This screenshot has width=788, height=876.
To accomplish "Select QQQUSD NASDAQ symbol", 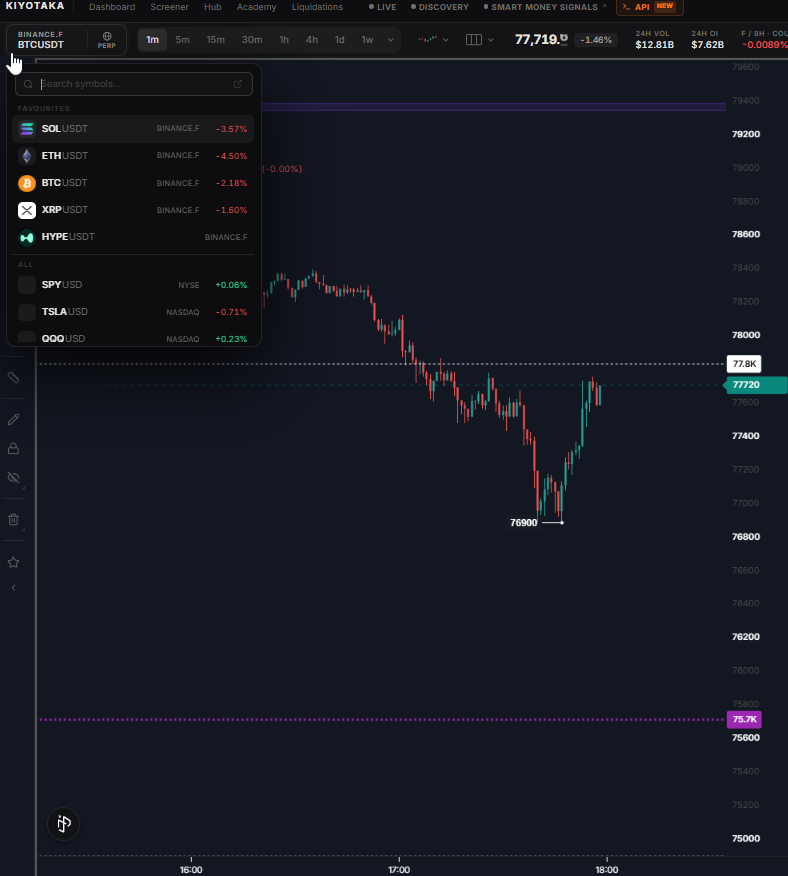I will click(133, 339).
